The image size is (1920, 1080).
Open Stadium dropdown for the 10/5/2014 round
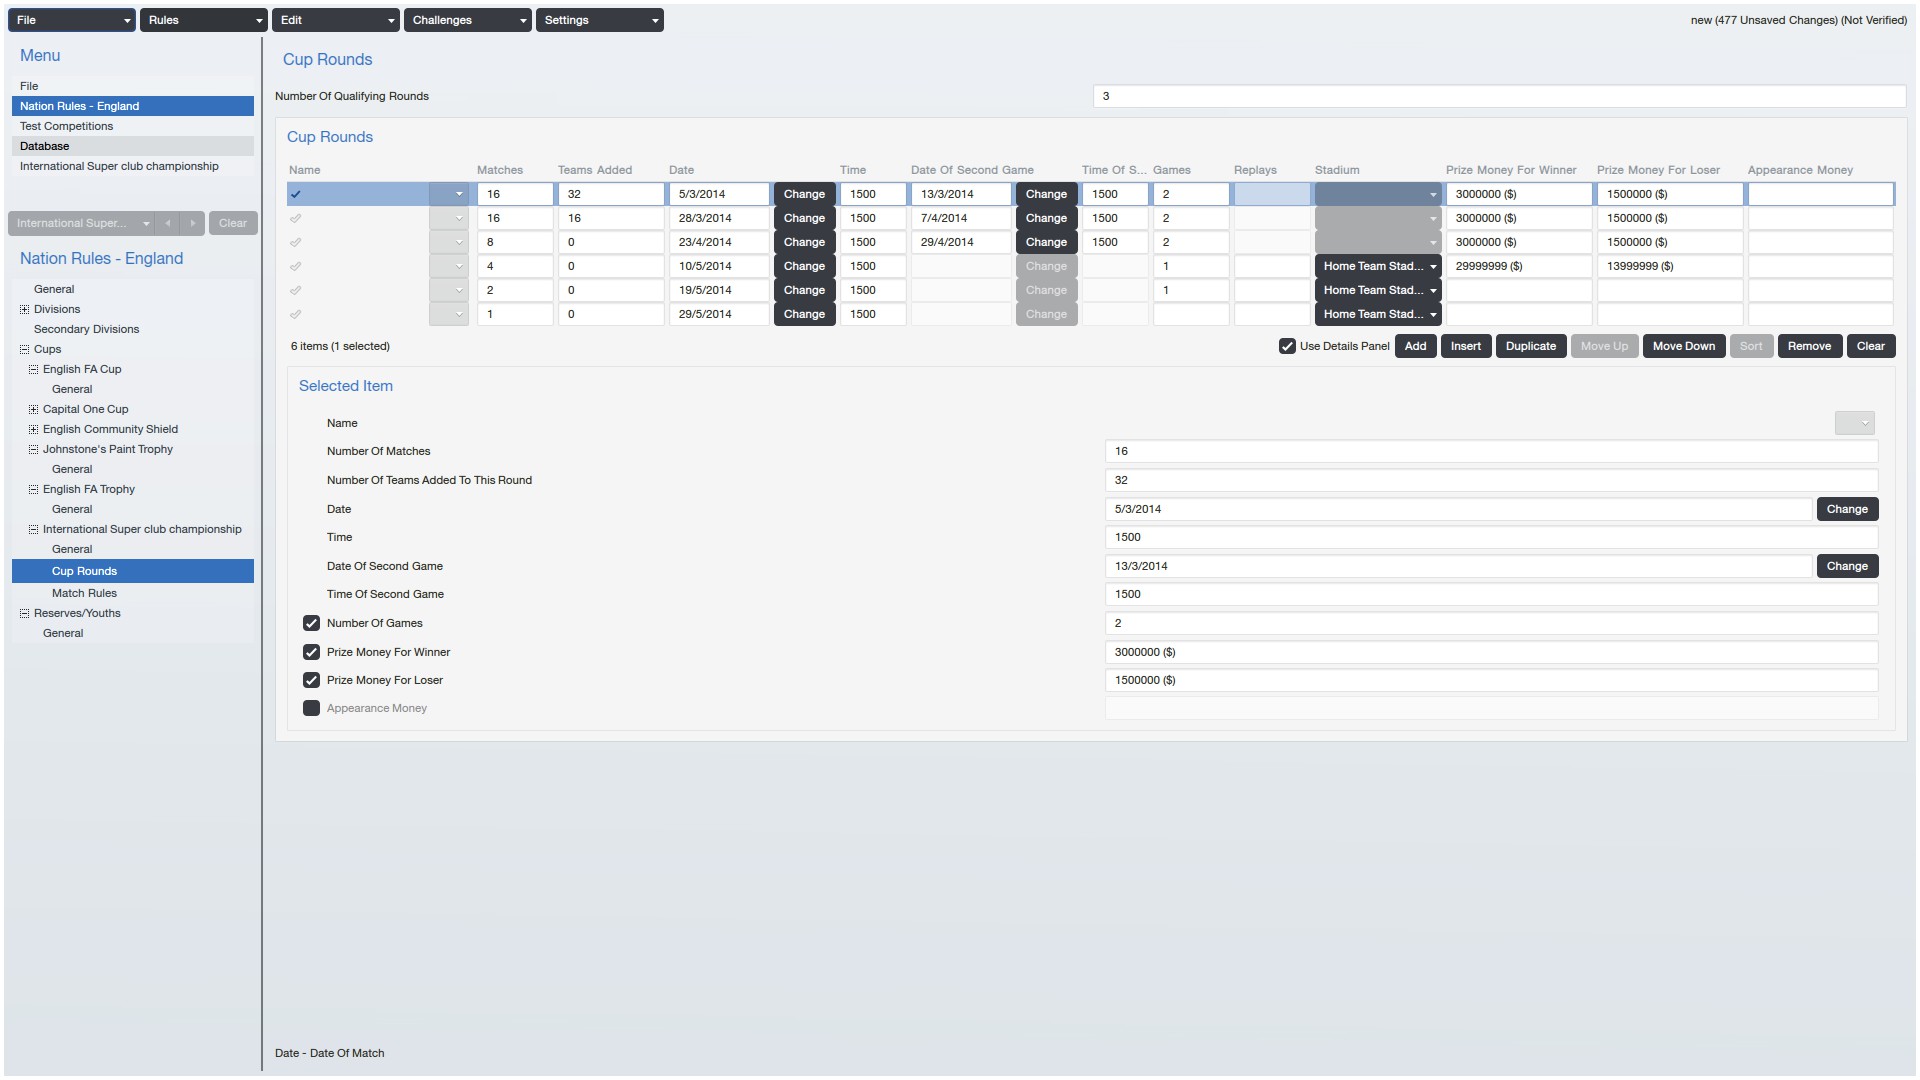[1377, 266]
